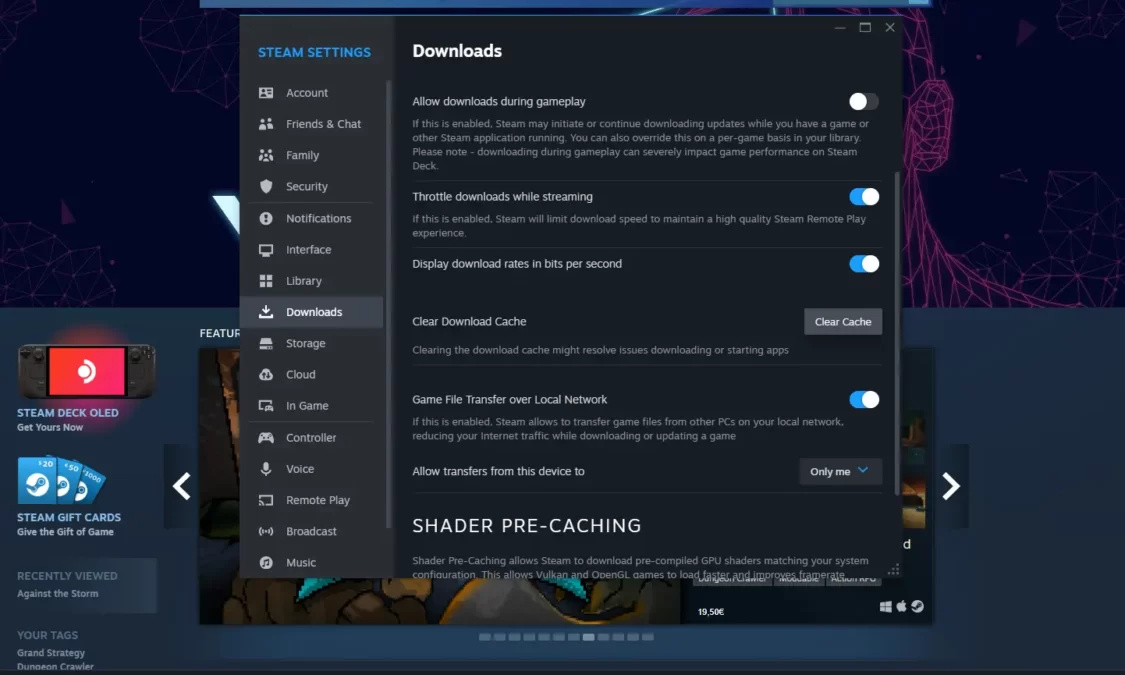The width and height of the screenshot is (1125, 675).
Task: Click the Steam Deck OLED device image
Action: [x=87, y=372]
